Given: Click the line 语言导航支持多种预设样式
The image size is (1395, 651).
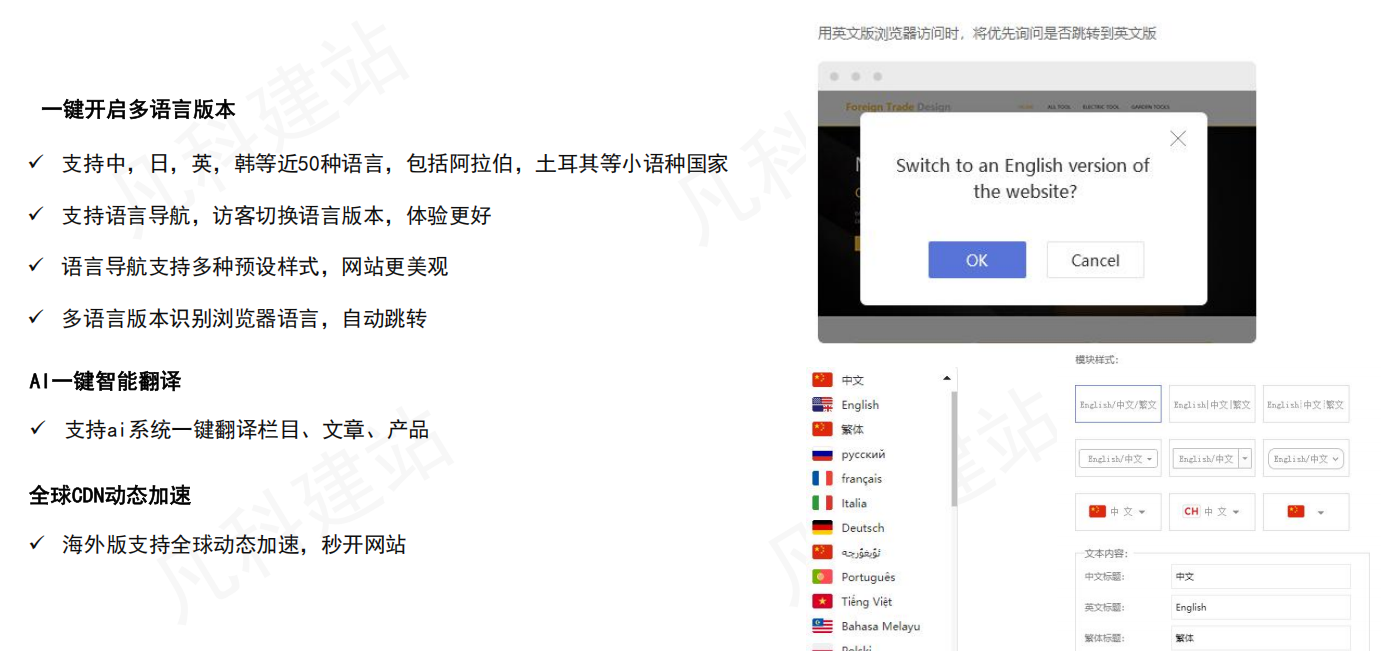Looking at the screenshot, I should tap(255, 267).
